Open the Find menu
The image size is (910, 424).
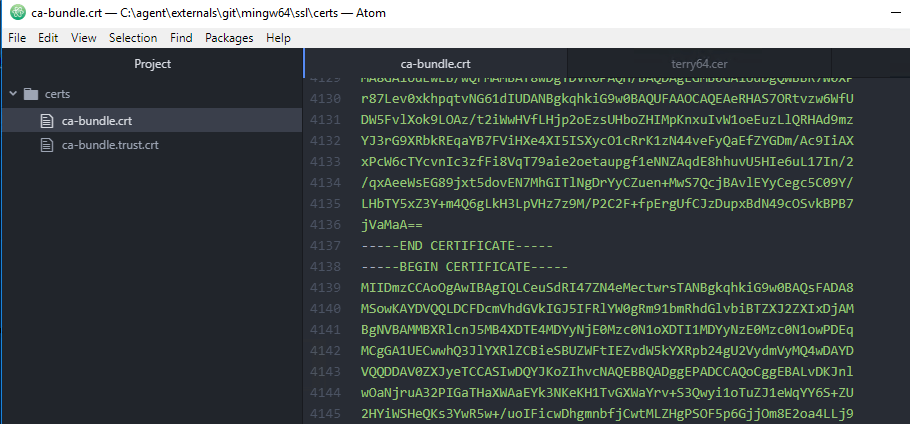[x=181, y=38]
